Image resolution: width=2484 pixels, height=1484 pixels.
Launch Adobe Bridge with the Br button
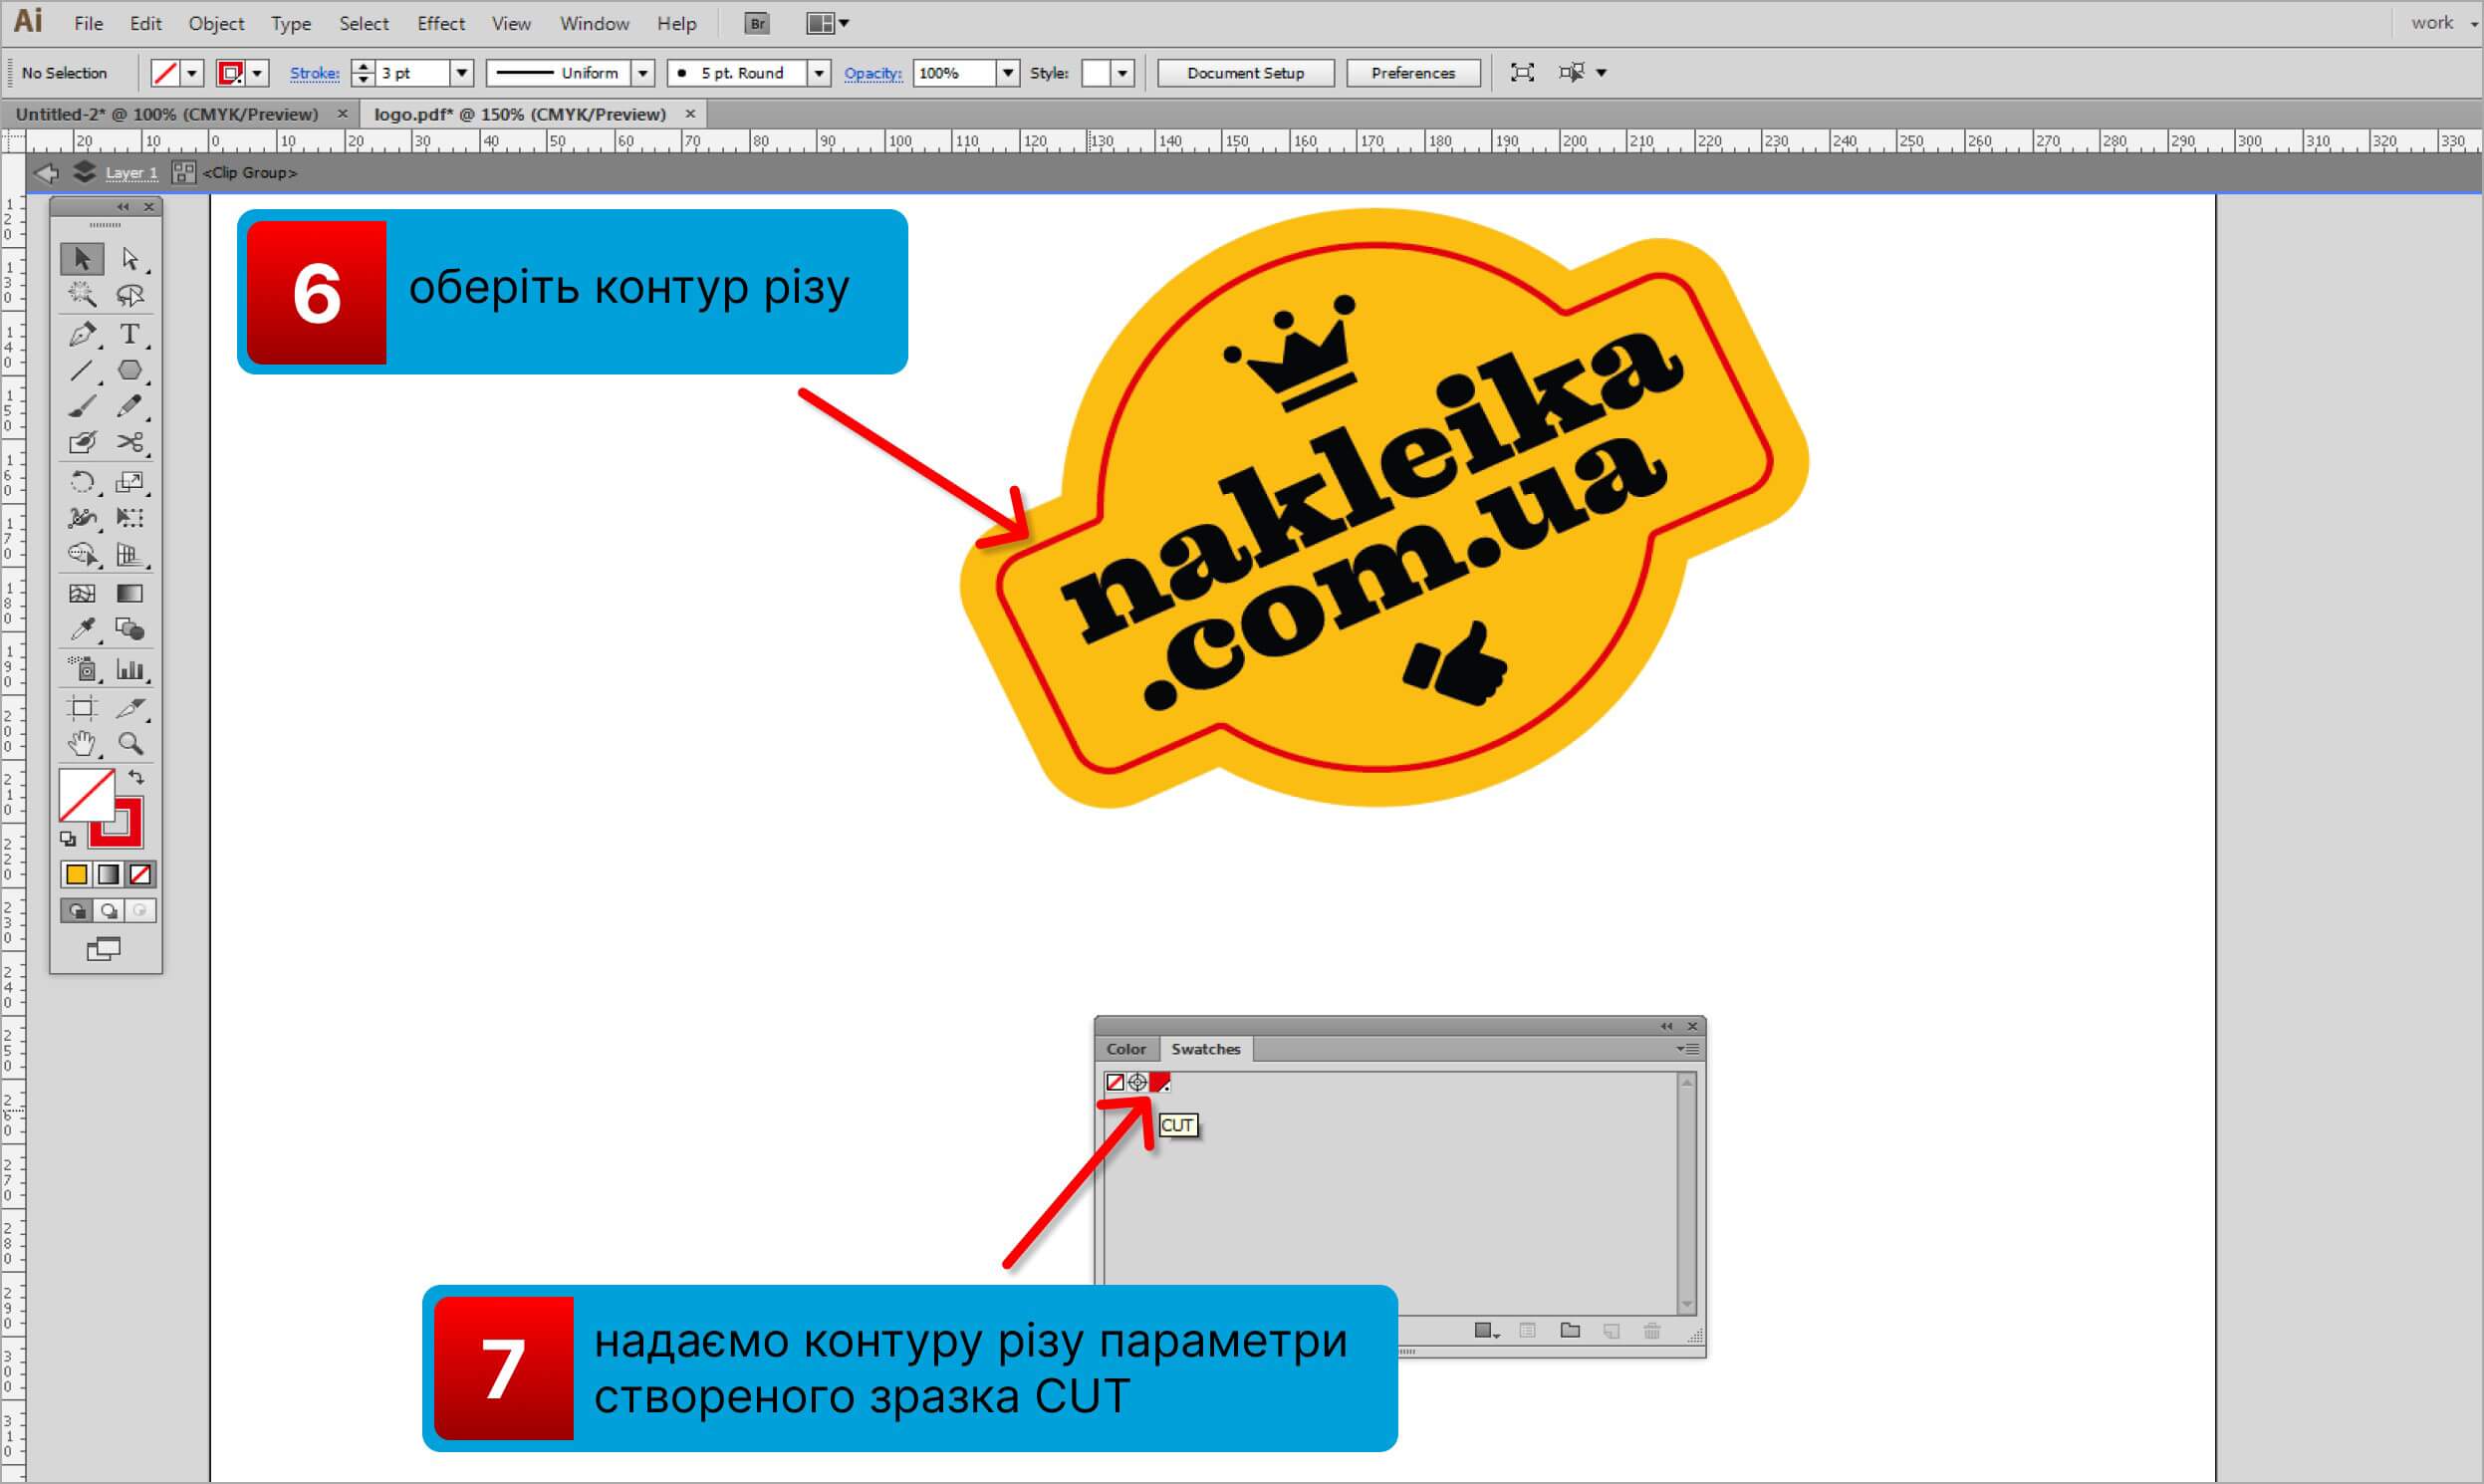point(757,23)
